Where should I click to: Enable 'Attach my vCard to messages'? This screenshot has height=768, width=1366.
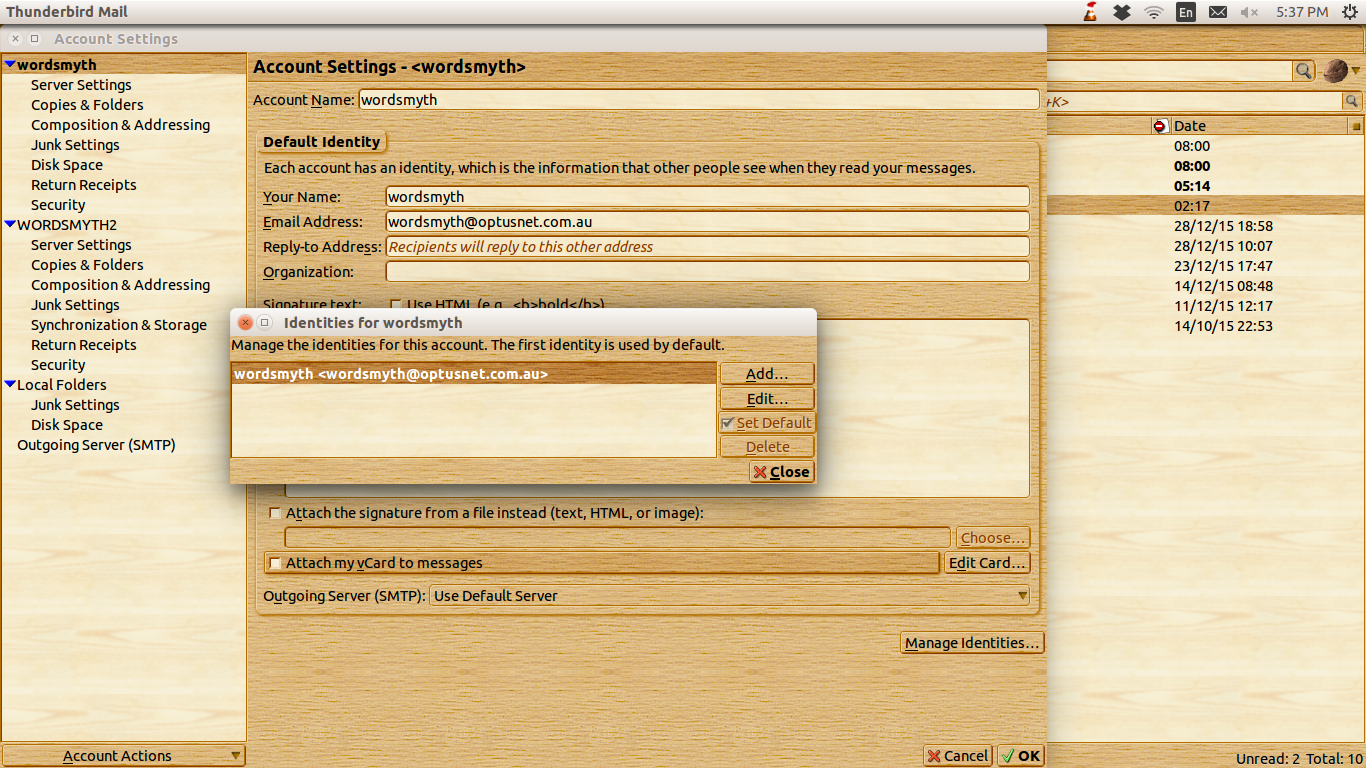click(275, 563)
